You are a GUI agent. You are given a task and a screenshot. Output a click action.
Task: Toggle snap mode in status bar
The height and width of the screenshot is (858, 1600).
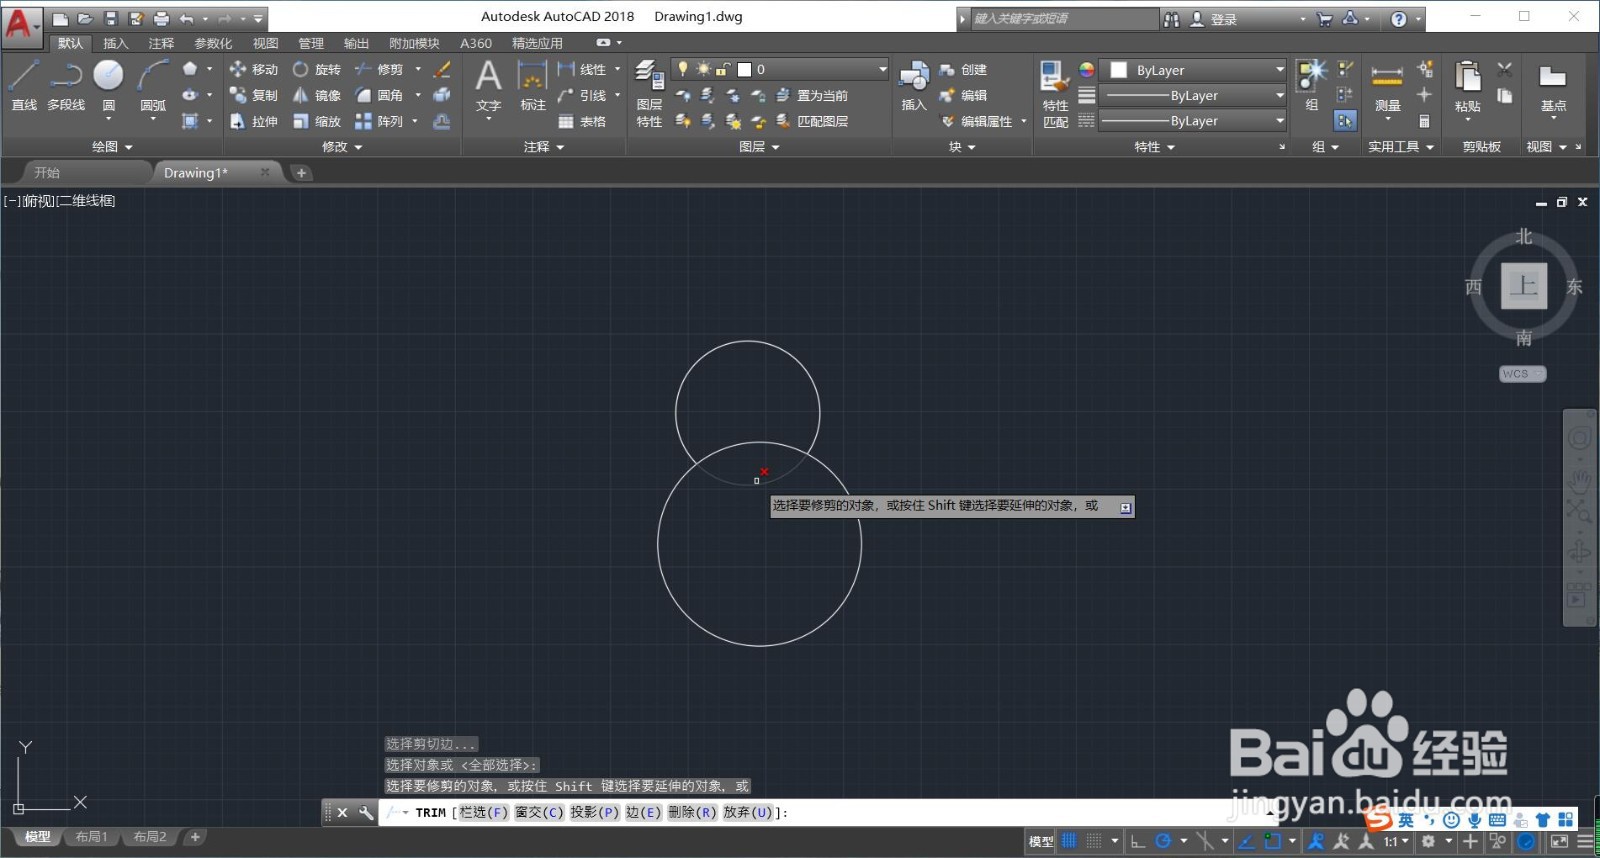click(x=1094, y=841)
